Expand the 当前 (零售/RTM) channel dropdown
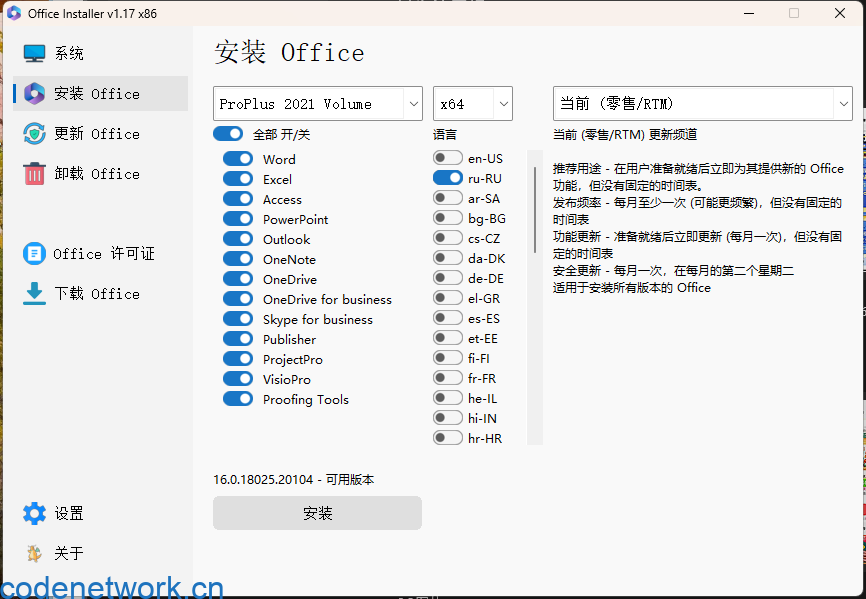The width and height of the screenshot is (866, 599). click(703, 103)
